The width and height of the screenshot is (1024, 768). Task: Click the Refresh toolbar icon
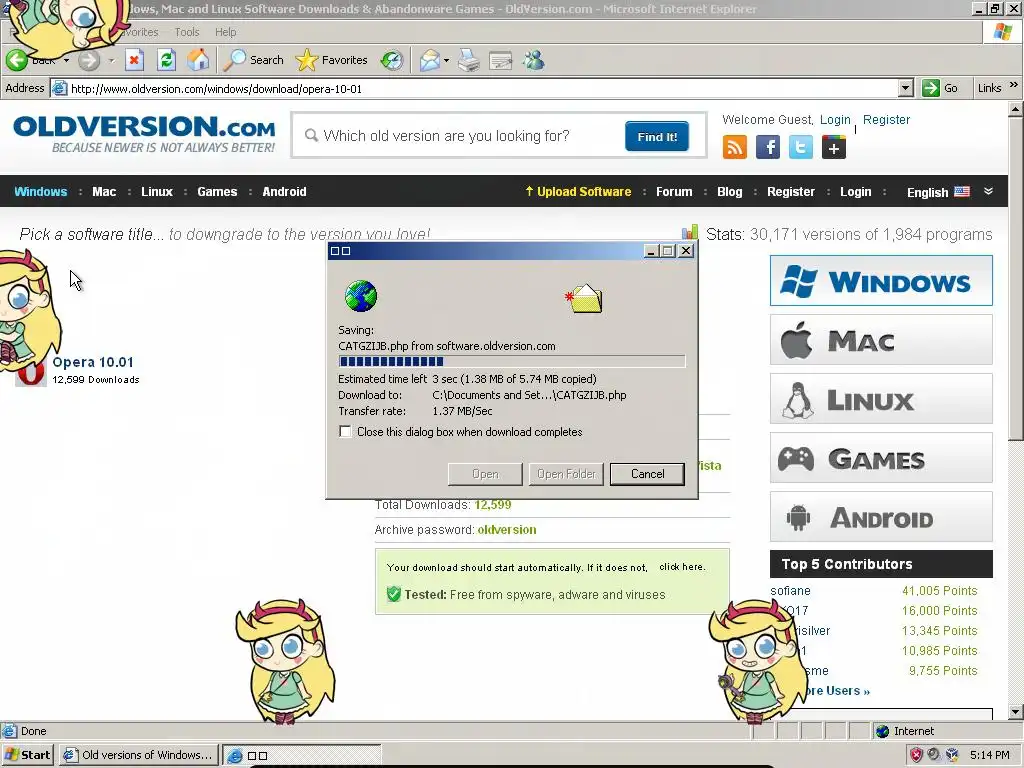tap(167, 60)
